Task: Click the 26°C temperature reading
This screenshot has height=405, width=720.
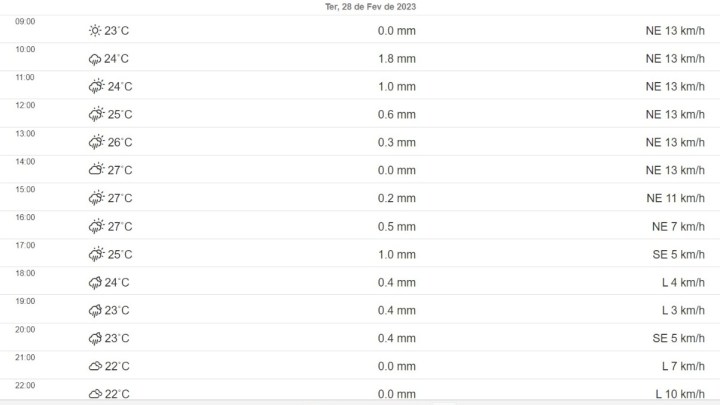Action: (x=120, y=142)
